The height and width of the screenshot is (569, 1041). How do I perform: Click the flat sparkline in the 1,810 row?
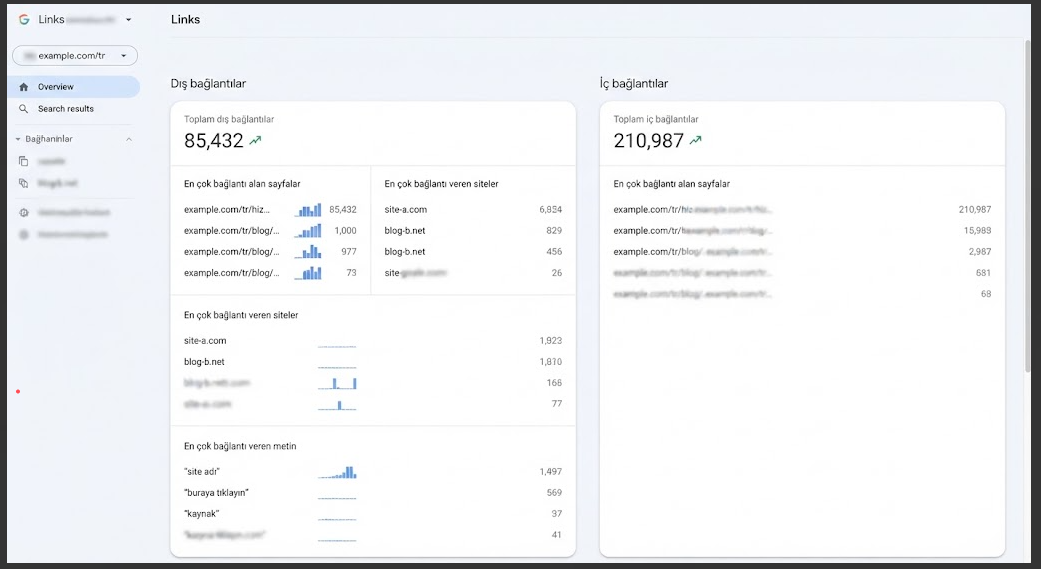pos(337,366)
